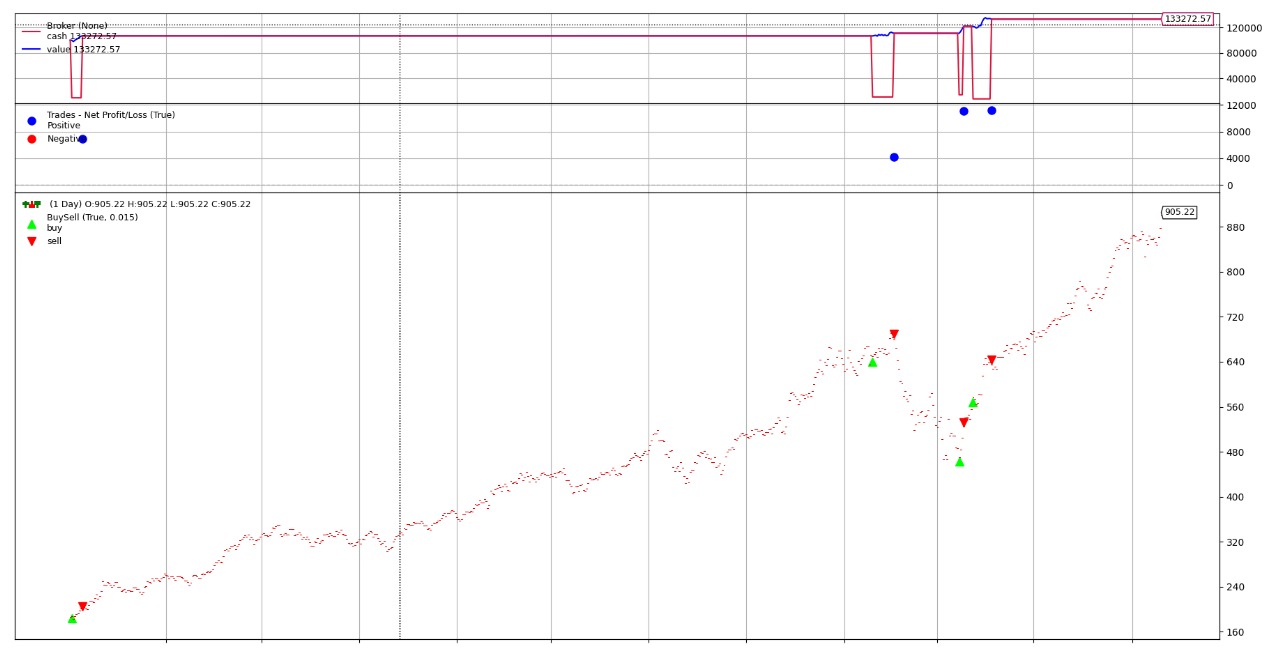Image resolution: width=1280 pixels, height=662 pixels.
Task: Select the trade profit dot near 4000
Action: click(x=894, y=157)
